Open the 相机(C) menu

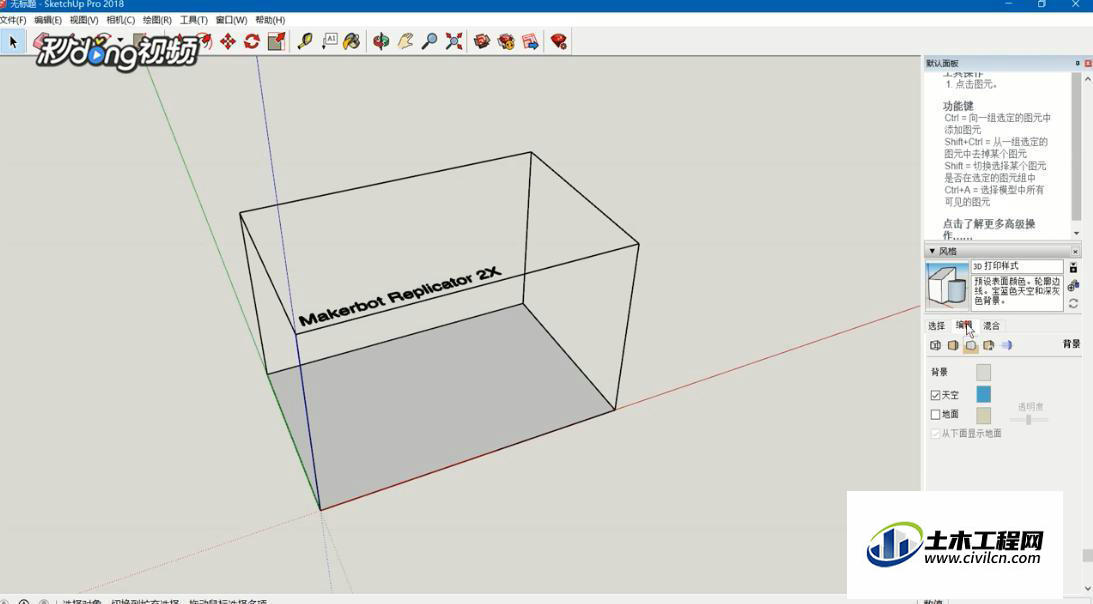click(x=121, y=20)
